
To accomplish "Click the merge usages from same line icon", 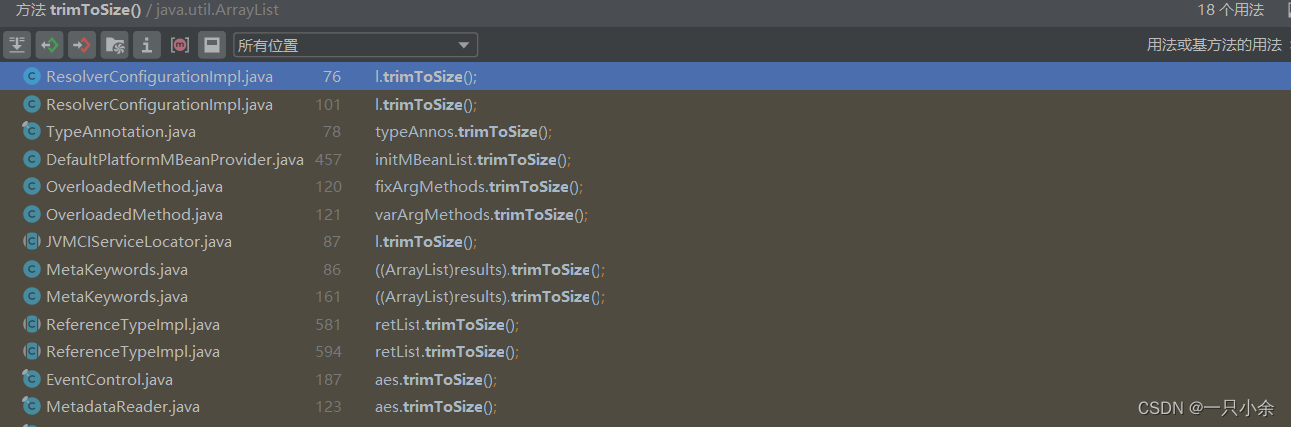I will coord(17,45).
